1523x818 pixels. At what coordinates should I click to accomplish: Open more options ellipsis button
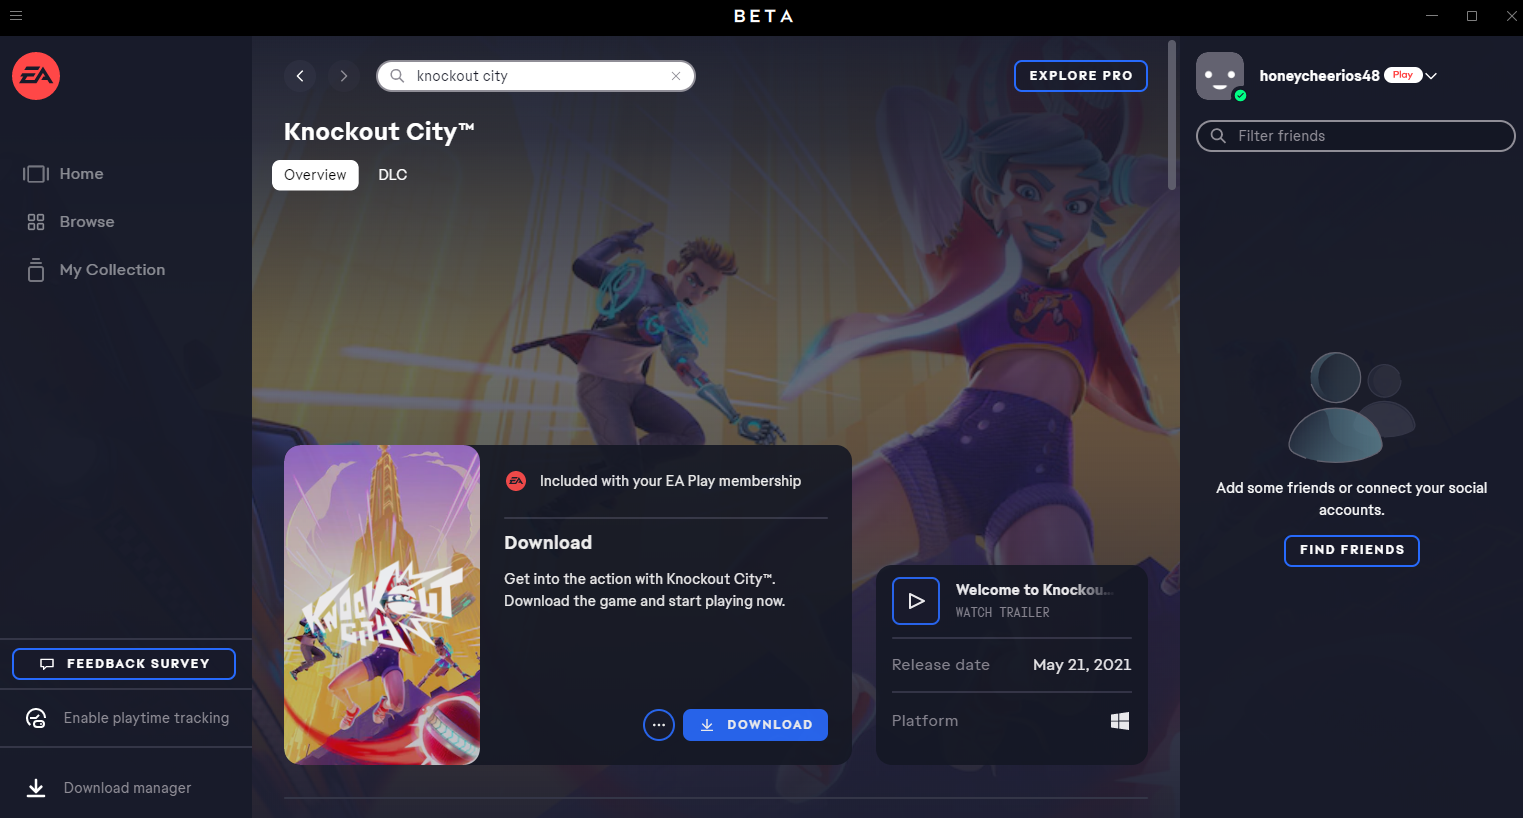pos(659,725)
